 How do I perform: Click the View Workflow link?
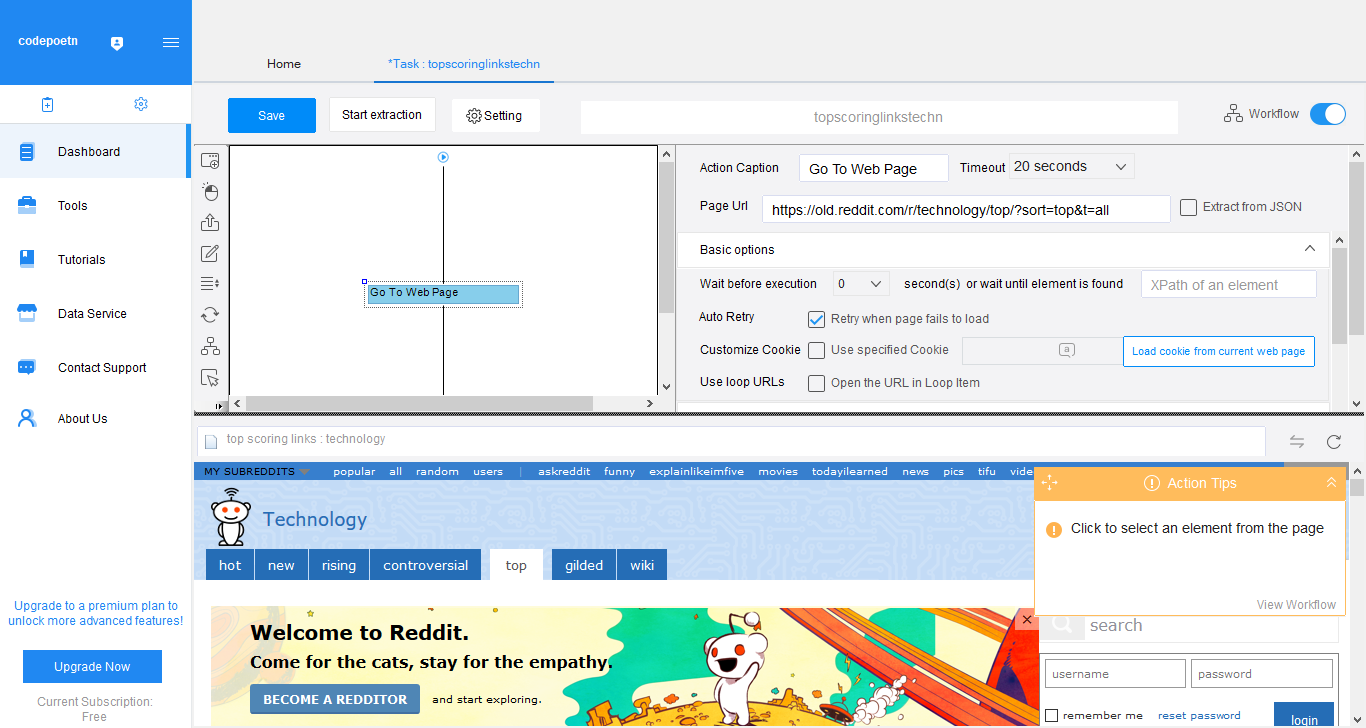(x=1296, y=605)
